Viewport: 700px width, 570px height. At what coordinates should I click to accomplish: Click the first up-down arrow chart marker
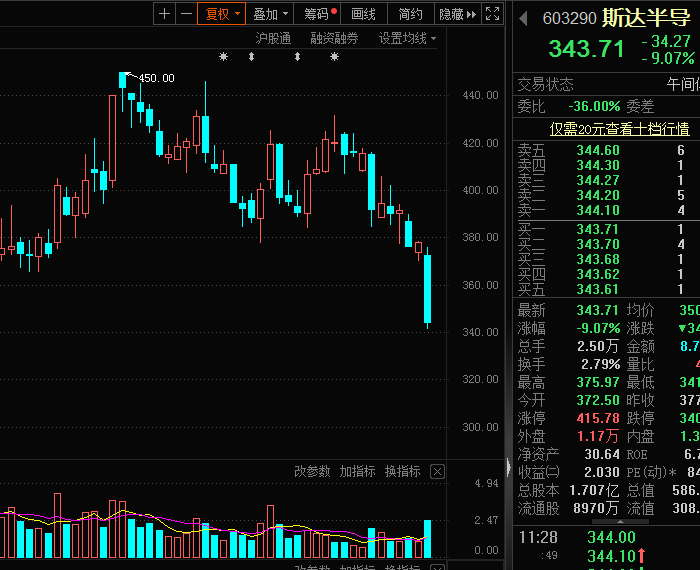(252, 57)
